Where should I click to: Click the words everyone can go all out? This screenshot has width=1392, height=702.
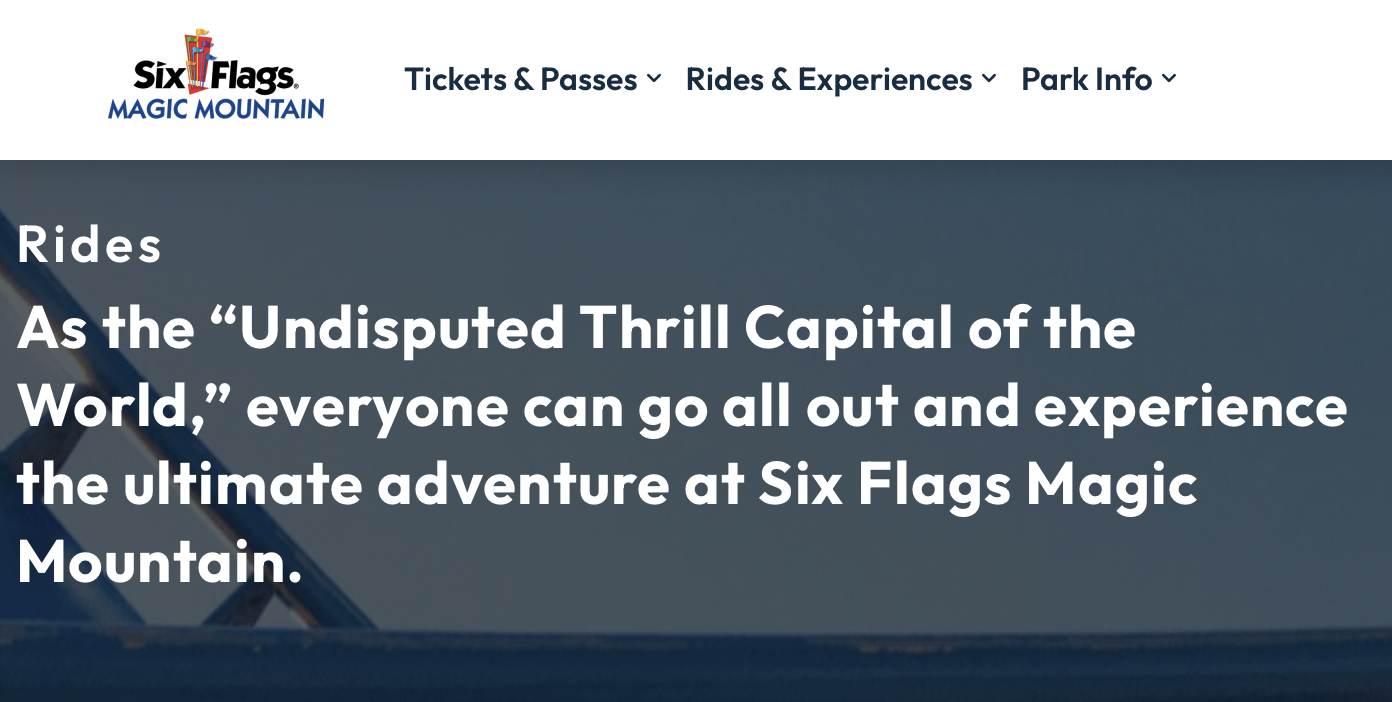tap(570, 406)
